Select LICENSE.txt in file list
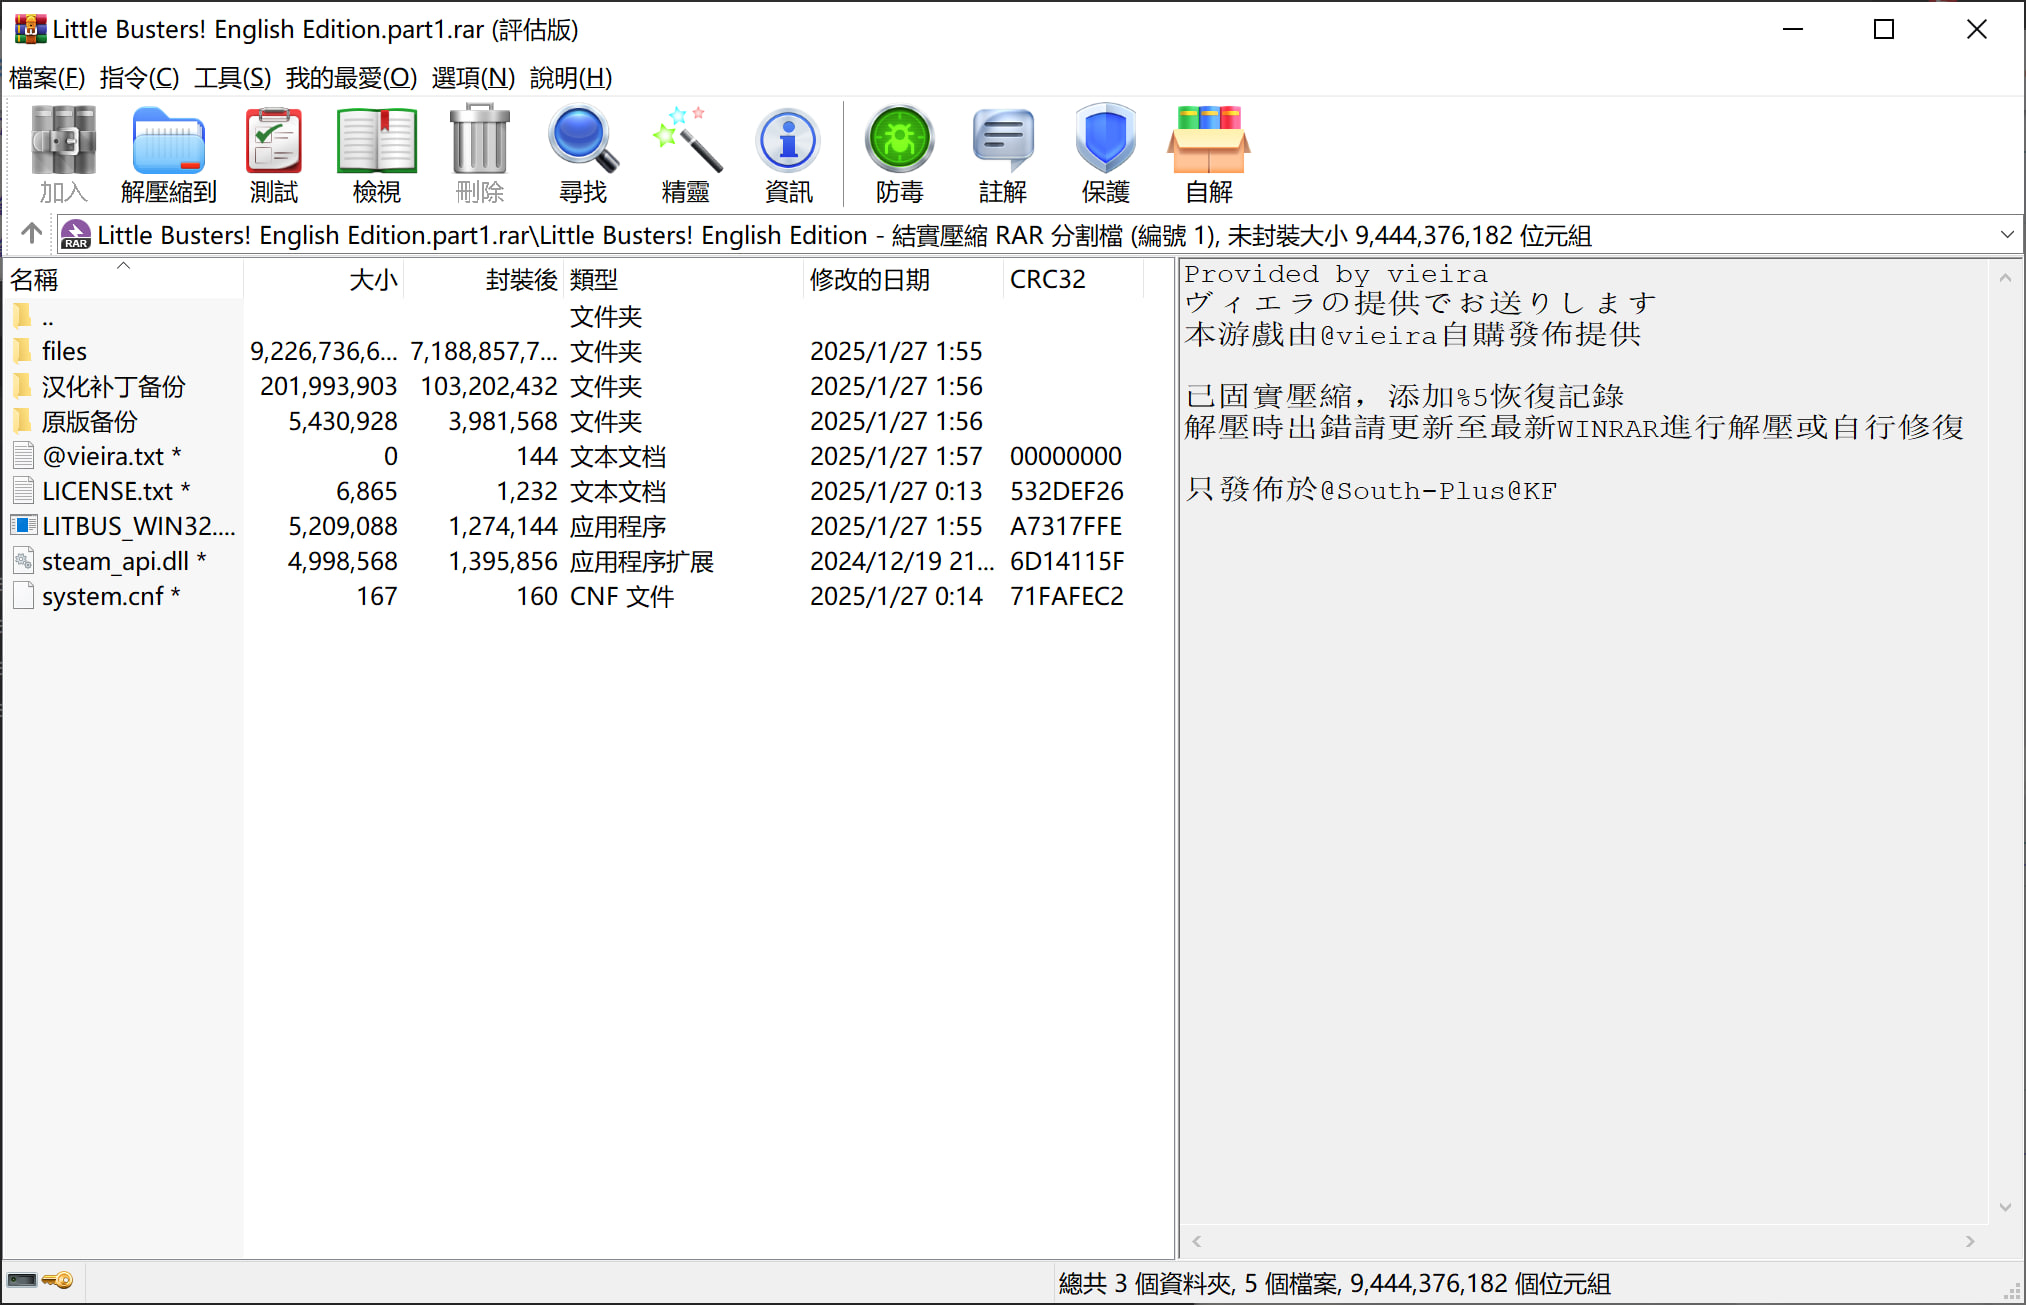2026x1305 pixels. click(x=107, y=491)
